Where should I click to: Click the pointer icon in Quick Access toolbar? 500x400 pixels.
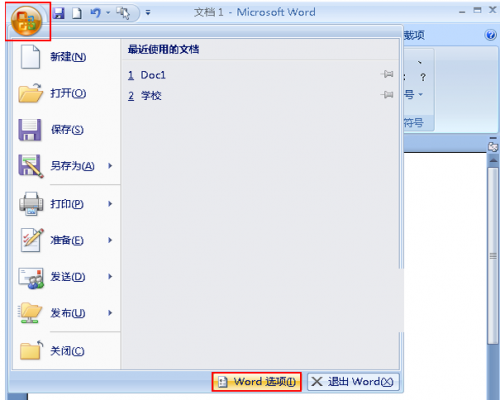tap(123, 13)
